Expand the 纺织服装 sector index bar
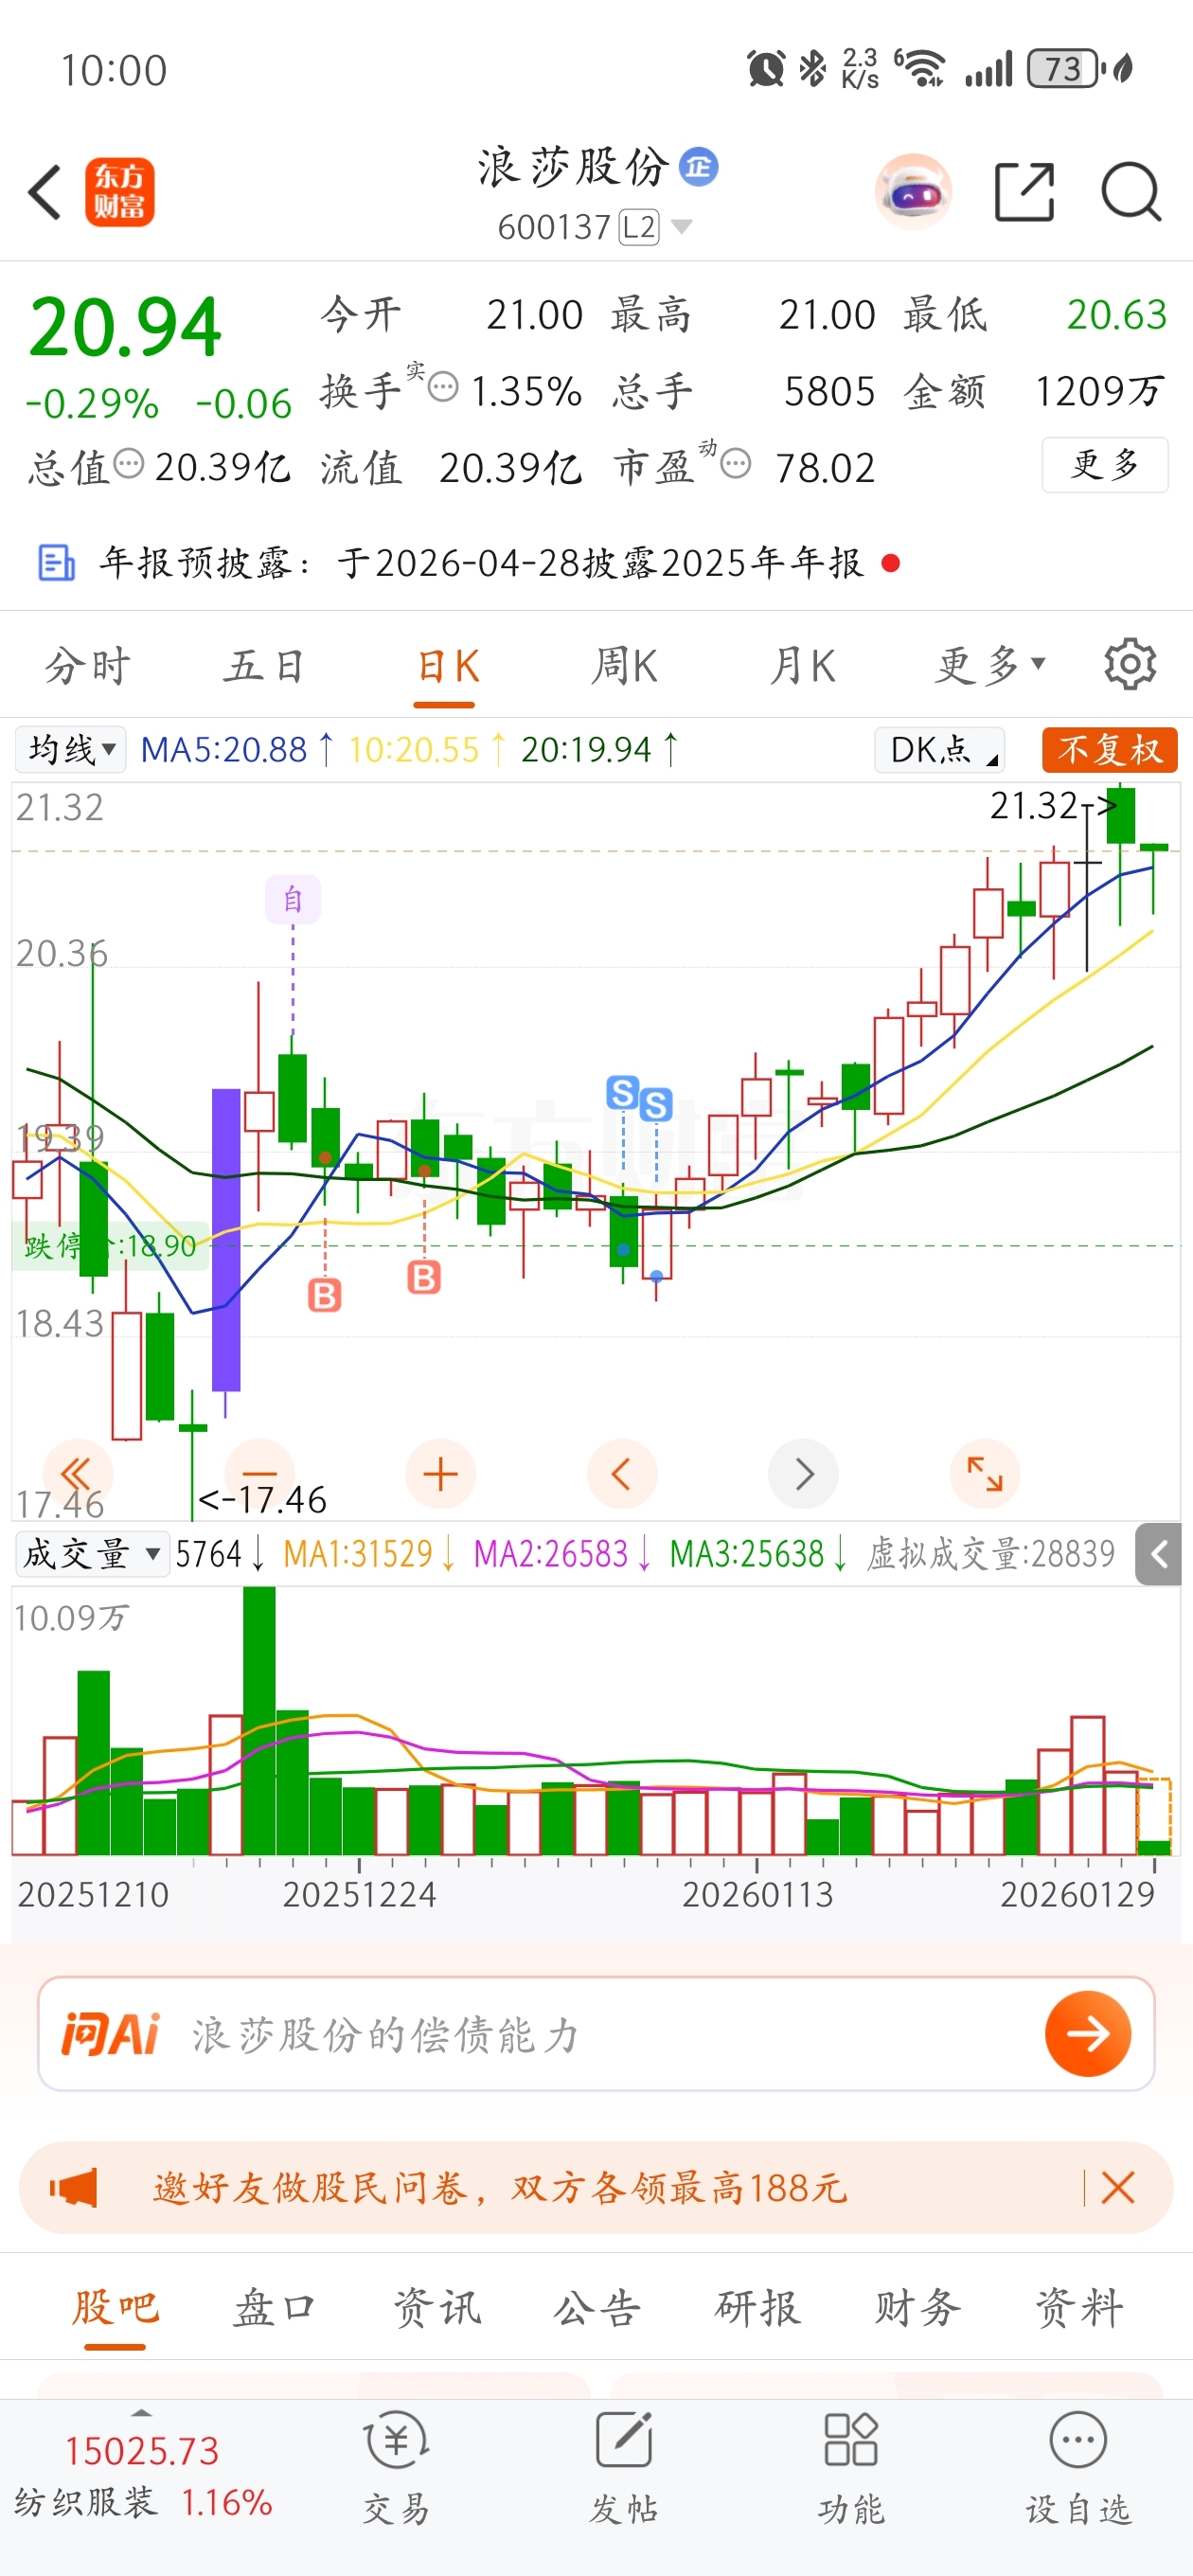 coord(142,2474)
